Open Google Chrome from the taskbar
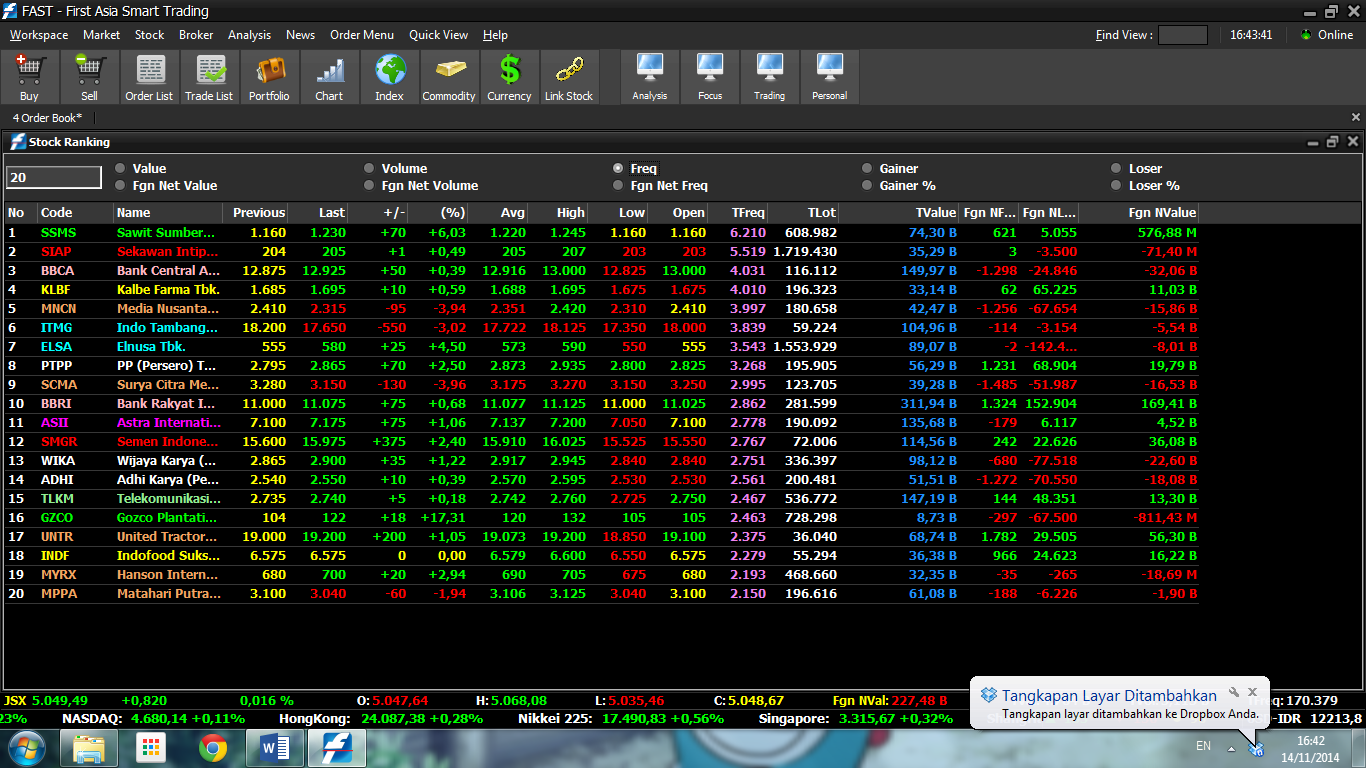The image size is (1366, 768). (x=212, y=748)
